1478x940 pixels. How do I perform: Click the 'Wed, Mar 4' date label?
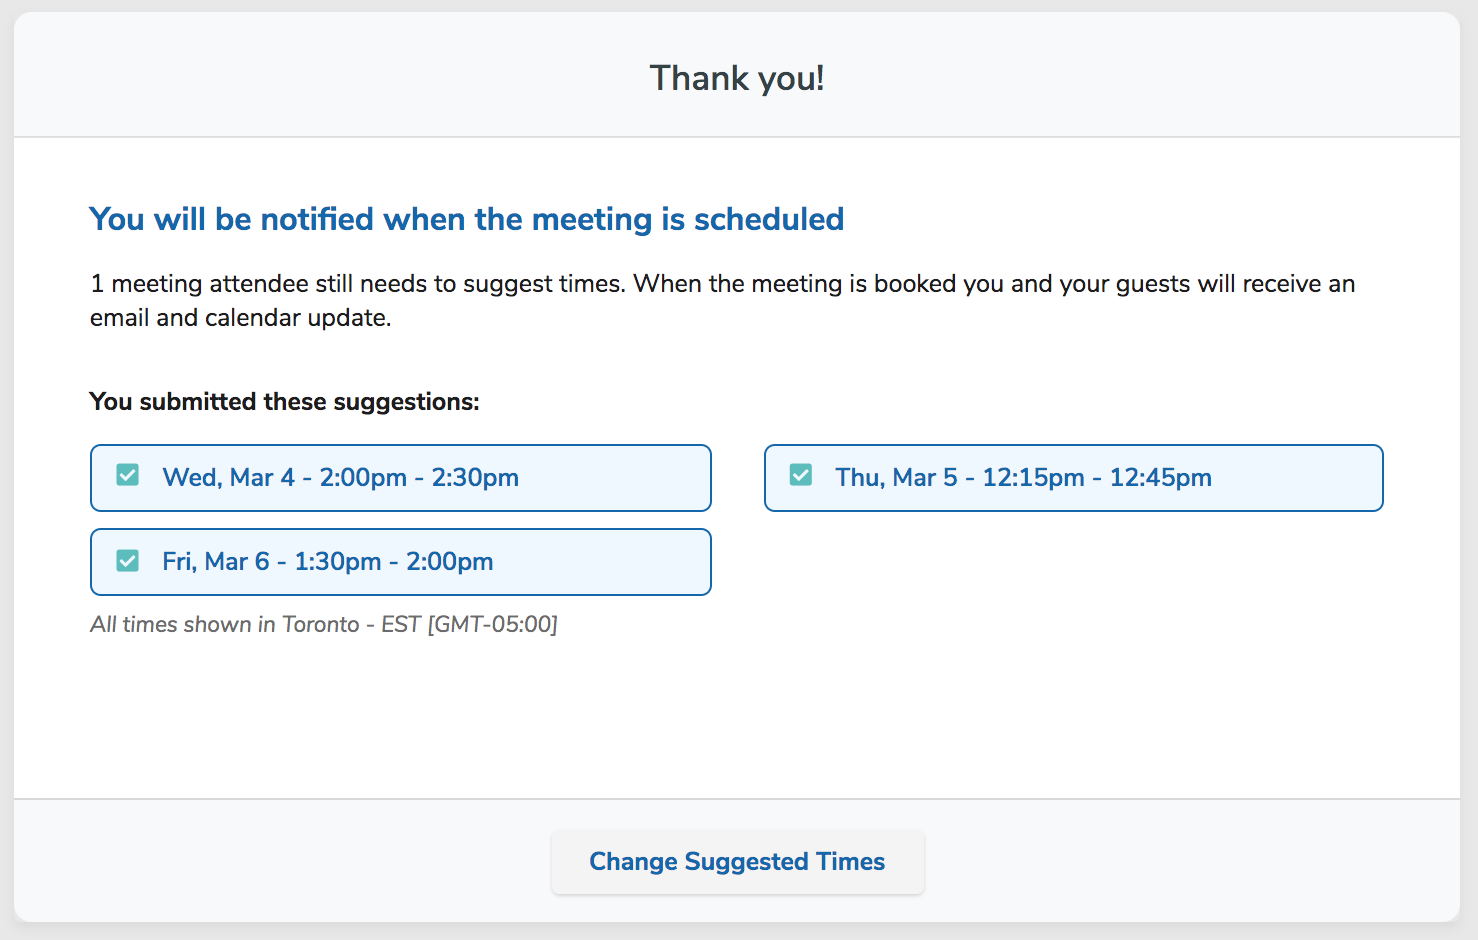tap(232, 478)
